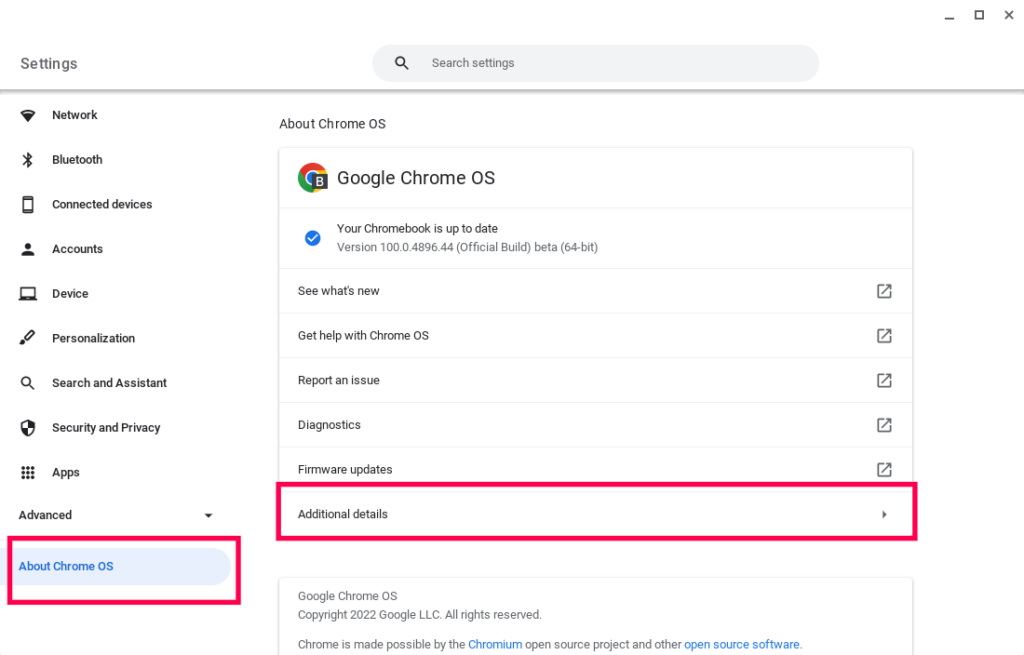
Task: Click the Apps grid icon
Action: coord(27,472)
